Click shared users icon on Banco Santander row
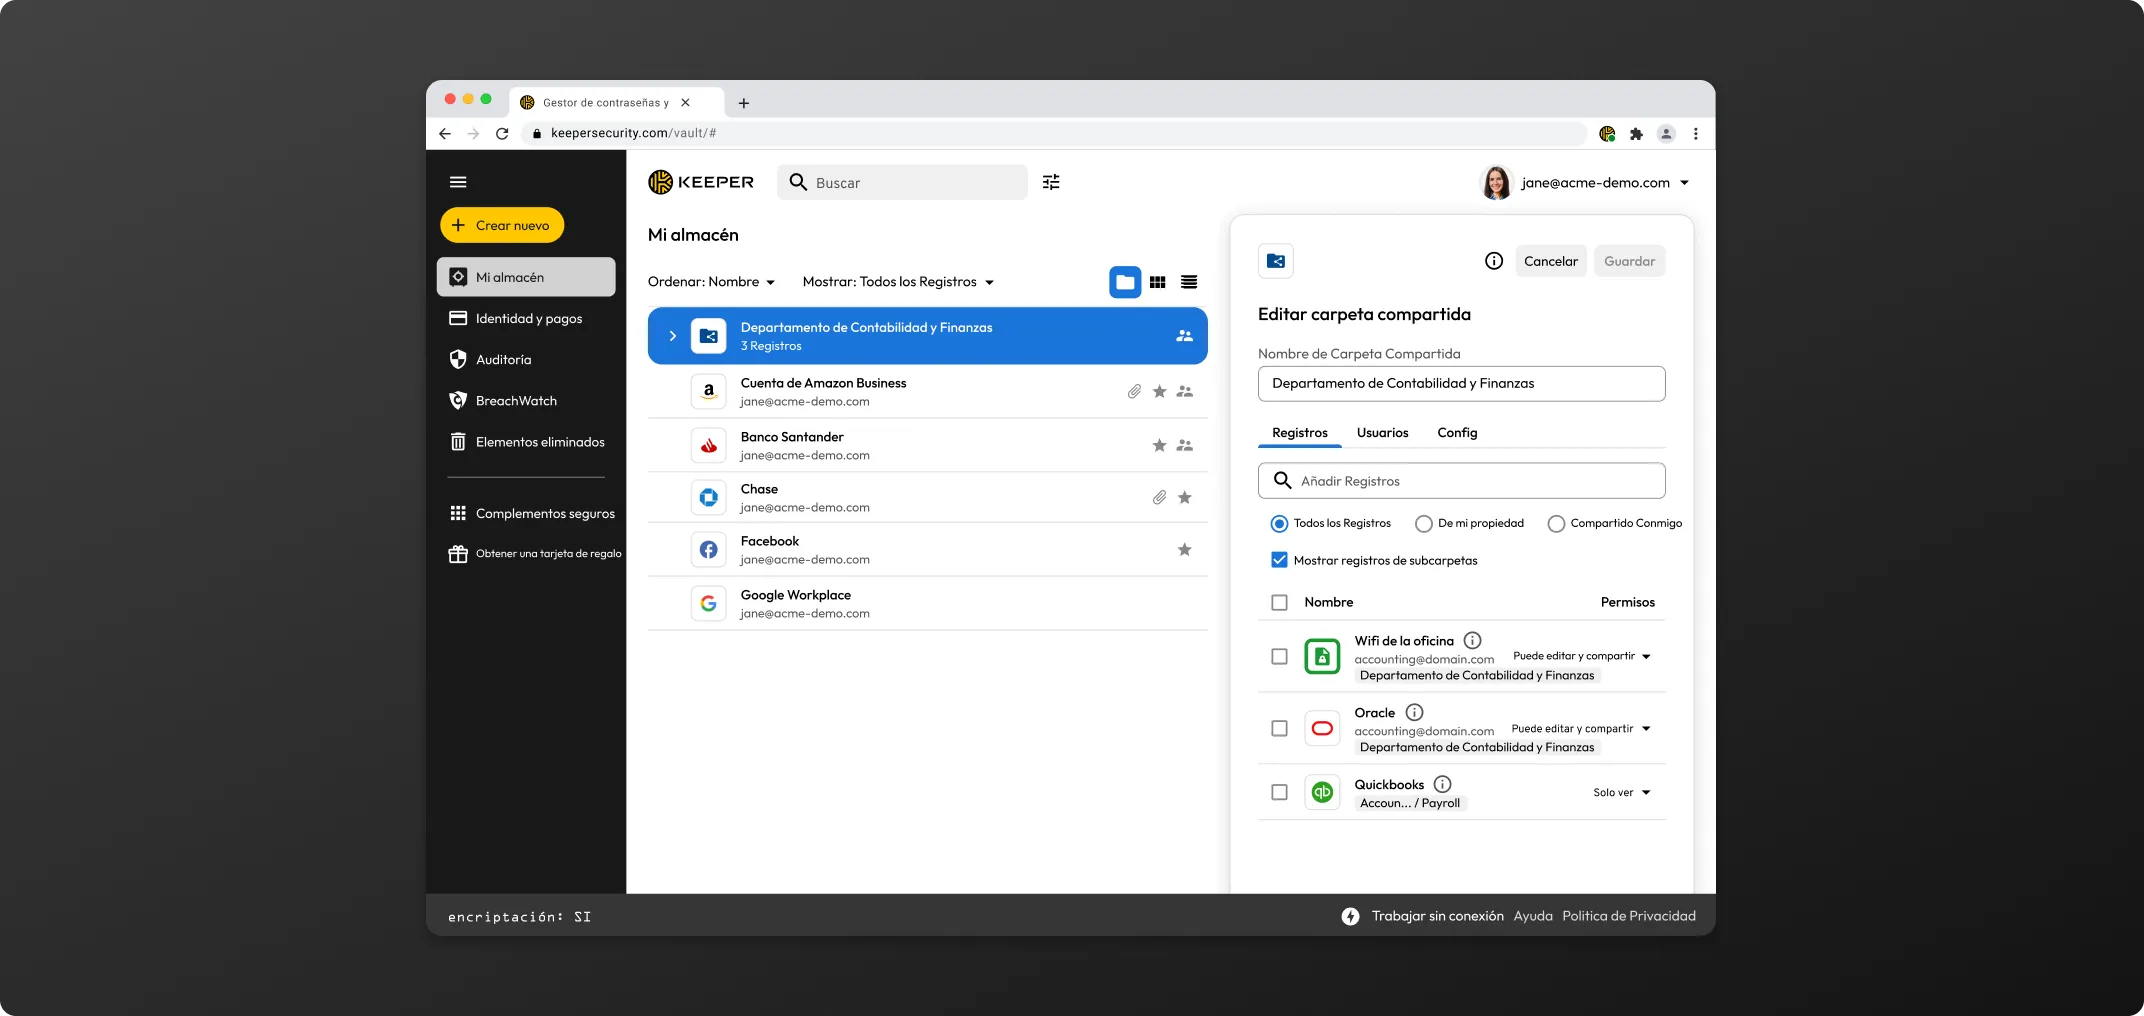The height and width of the screenshot is (1016, 2144). 1185,446
